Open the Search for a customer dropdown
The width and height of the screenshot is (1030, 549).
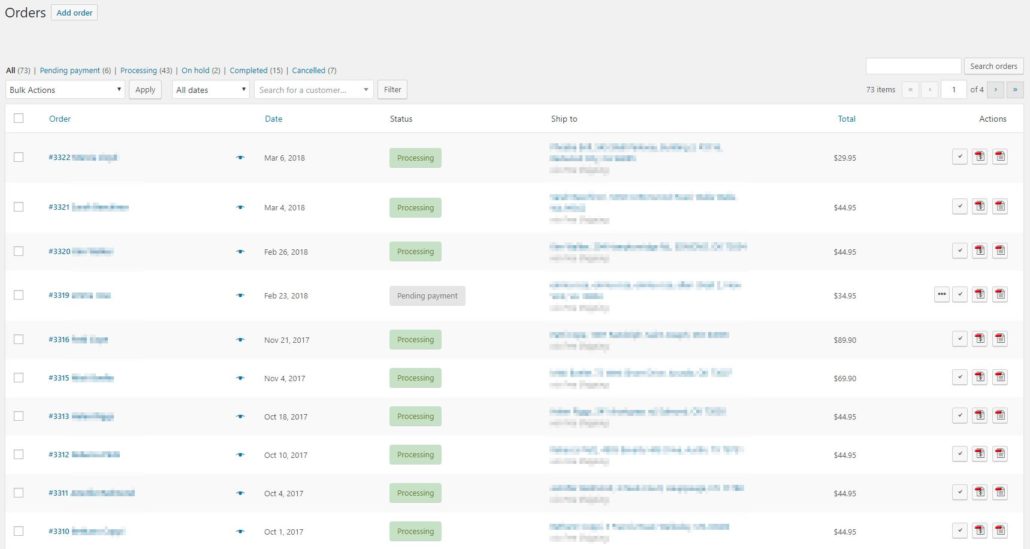pyautogui.click(x=313, y=90)
